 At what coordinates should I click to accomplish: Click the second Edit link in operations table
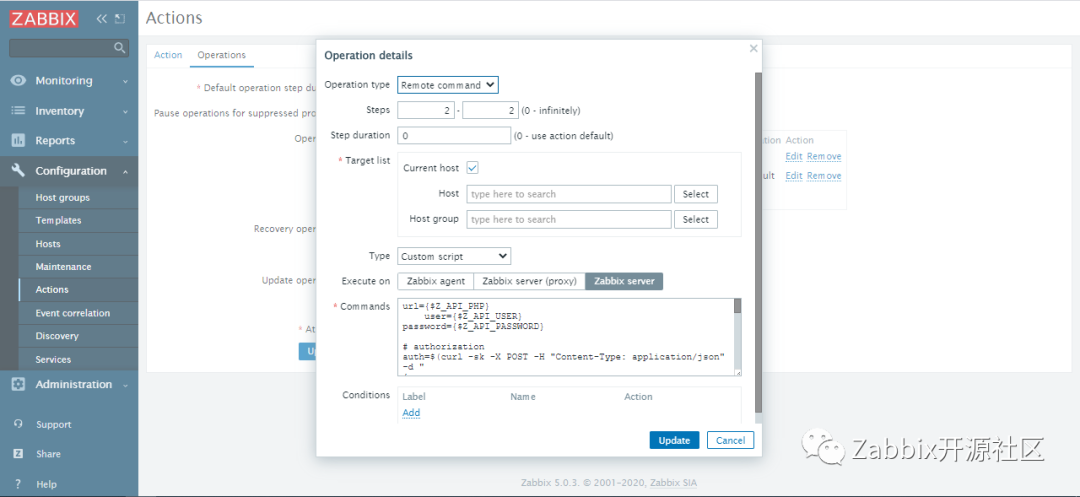794,176
